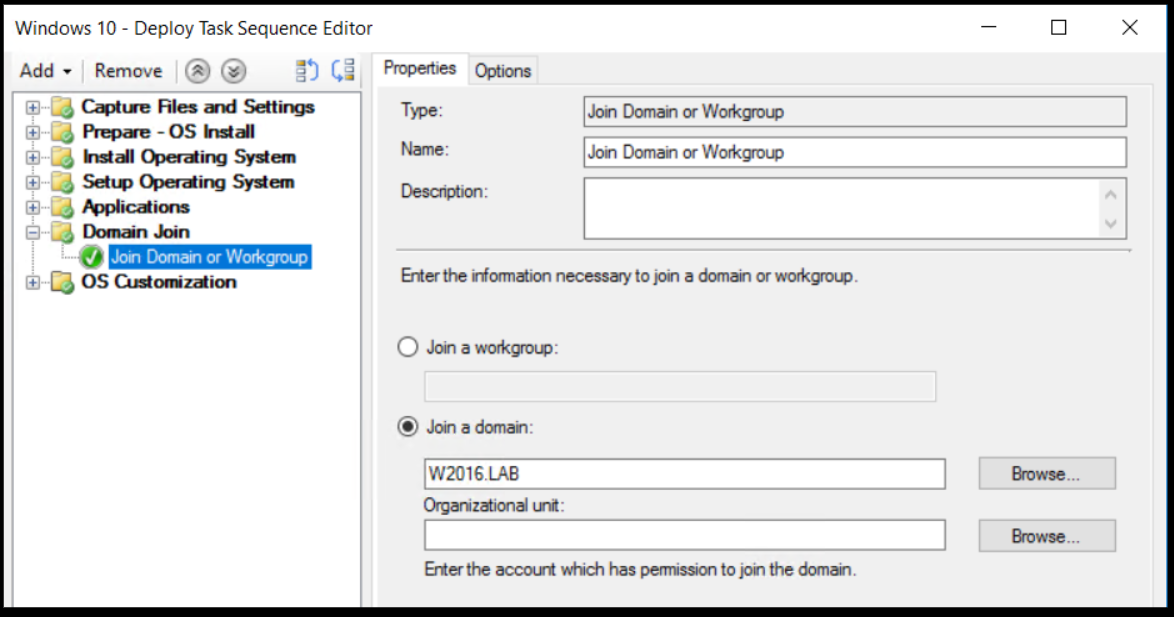Click the Applications group folder icon
The width and height of the screenshot is (1174, 617).
coord(61,207)
